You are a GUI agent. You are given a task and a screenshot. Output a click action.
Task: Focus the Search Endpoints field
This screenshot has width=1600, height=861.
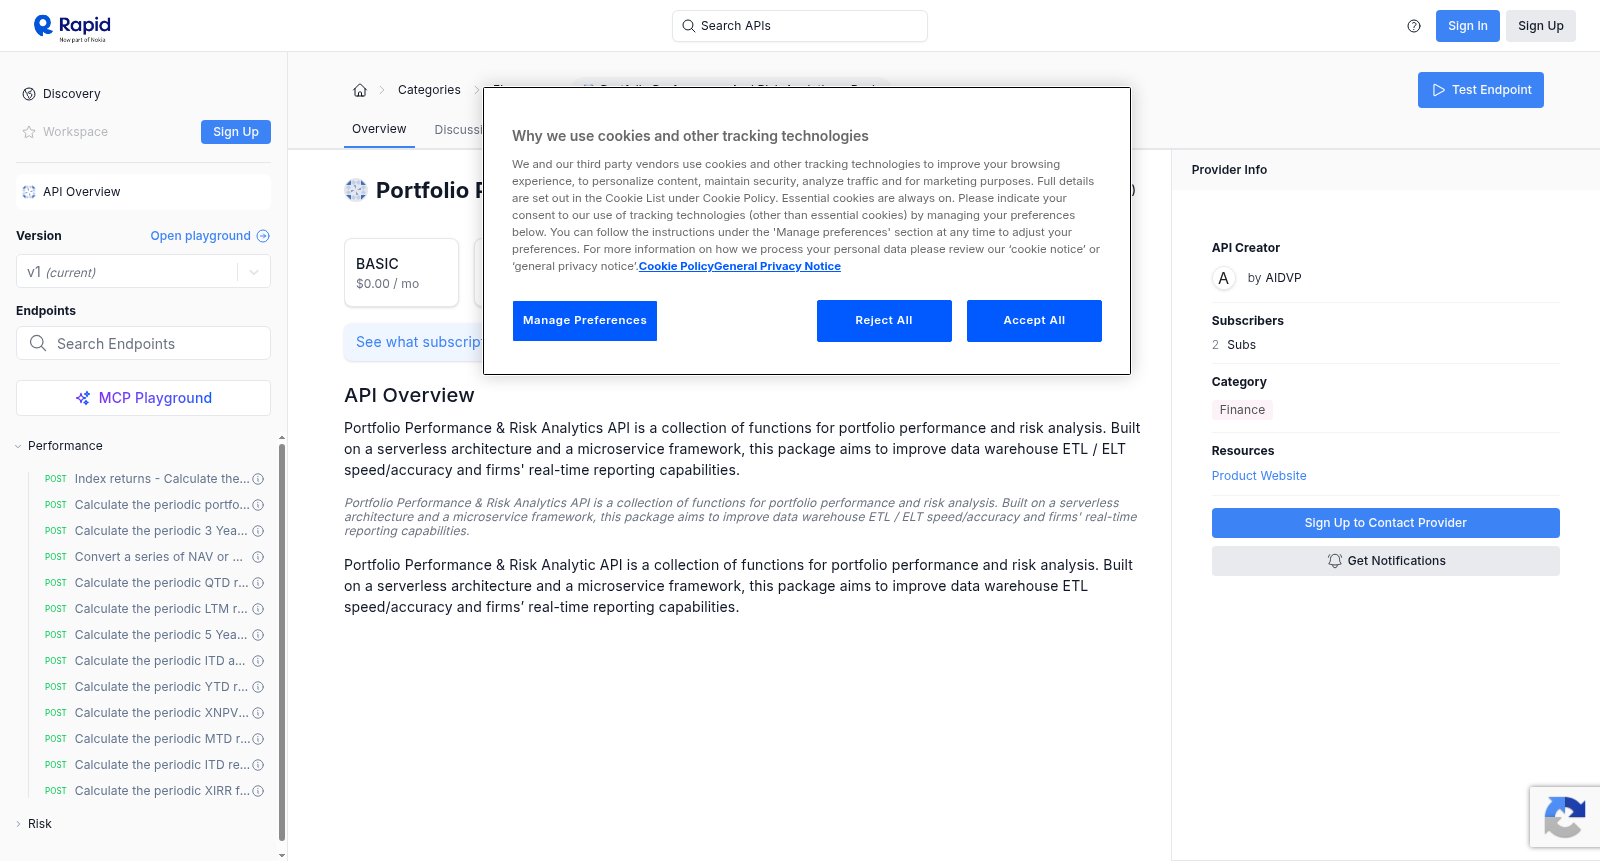click(x=143, y=343)
